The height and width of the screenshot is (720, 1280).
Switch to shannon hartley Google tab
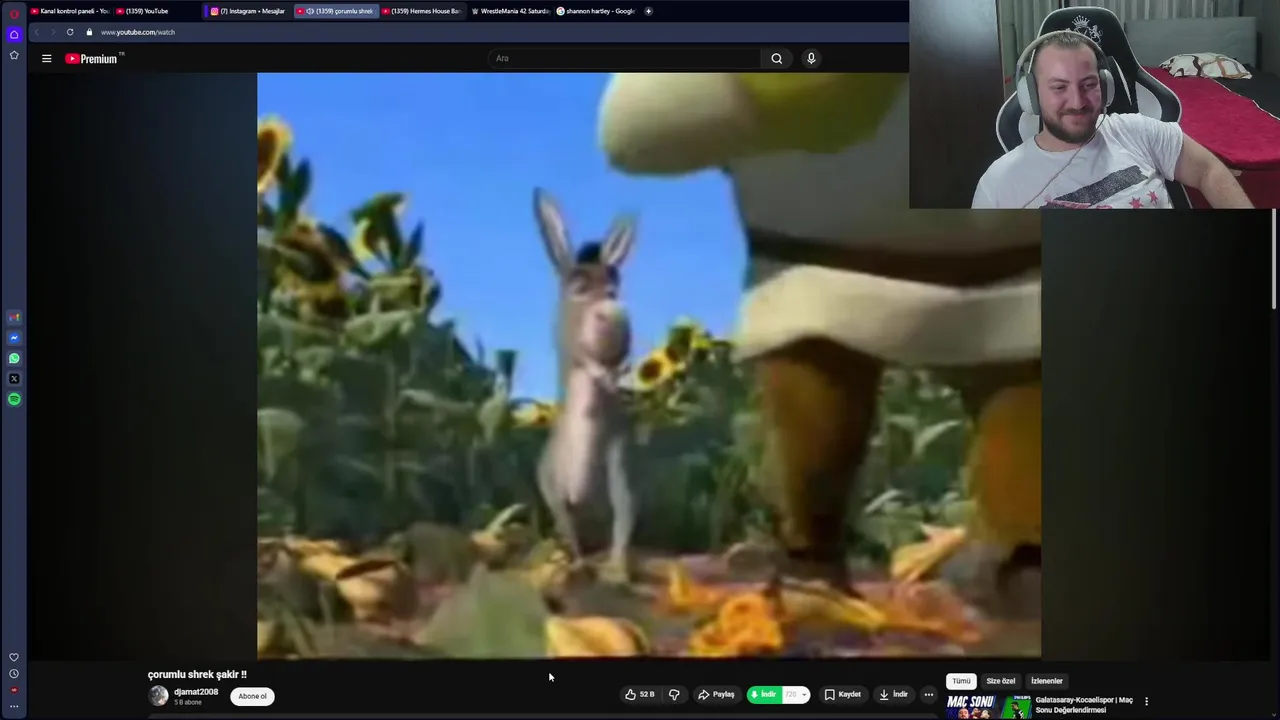tap(596, 11)
